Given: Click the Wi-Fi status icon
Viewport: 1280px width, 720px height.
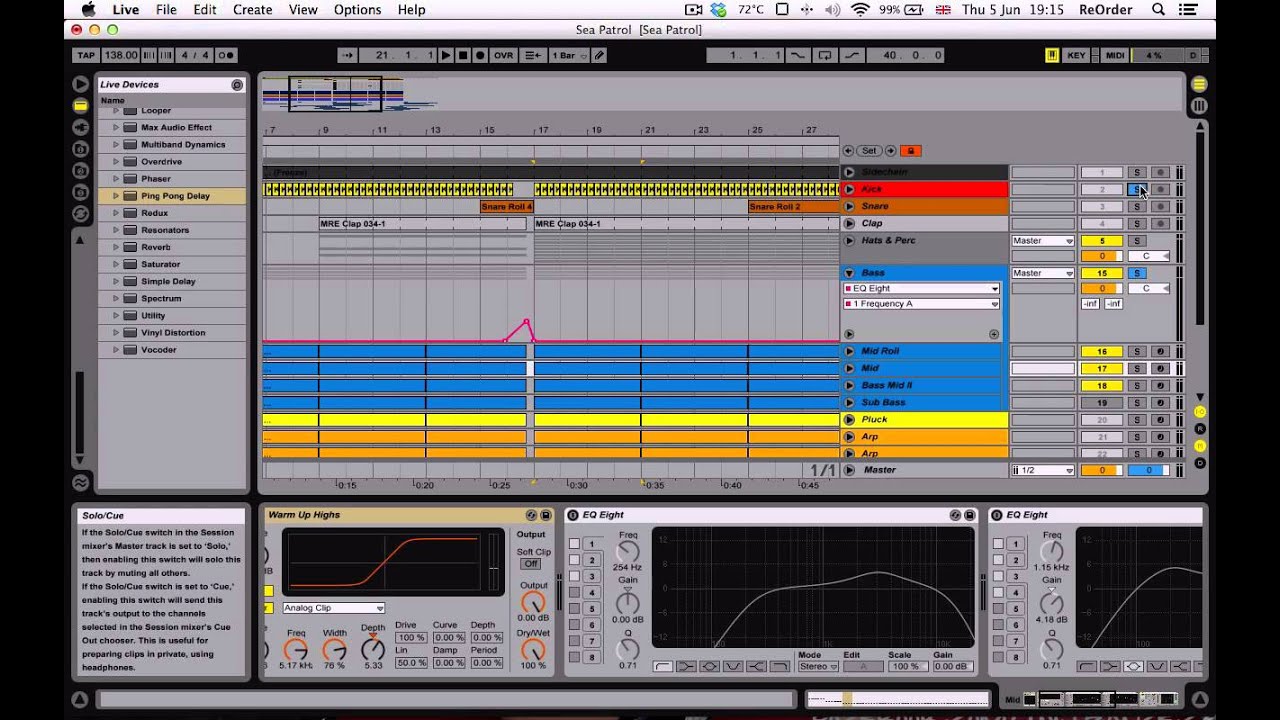Looking at the screenshot, I should [x=860, y=10].
